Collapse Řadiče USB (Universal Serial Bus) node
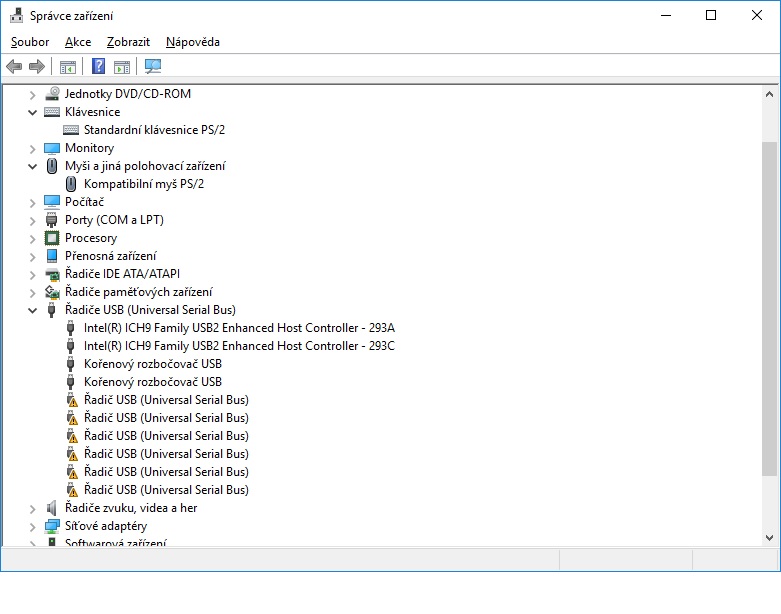 tap(32, 310)
